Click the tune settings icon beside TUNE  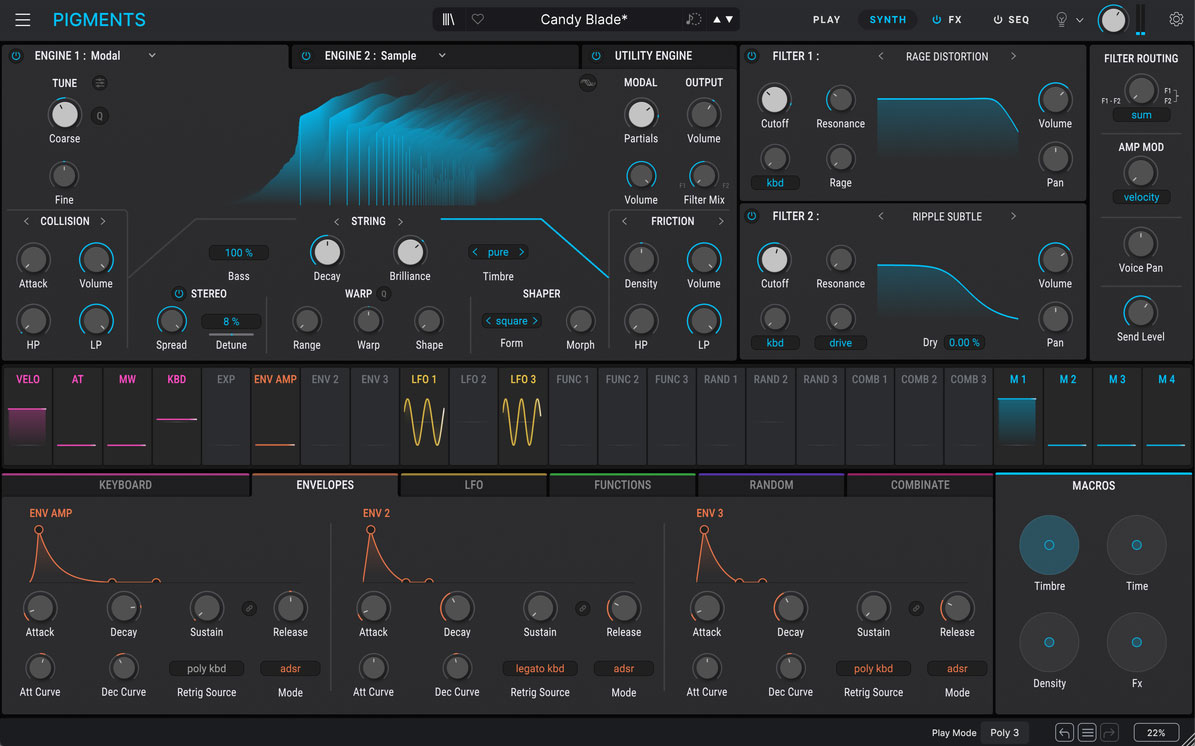pos(100,83)
